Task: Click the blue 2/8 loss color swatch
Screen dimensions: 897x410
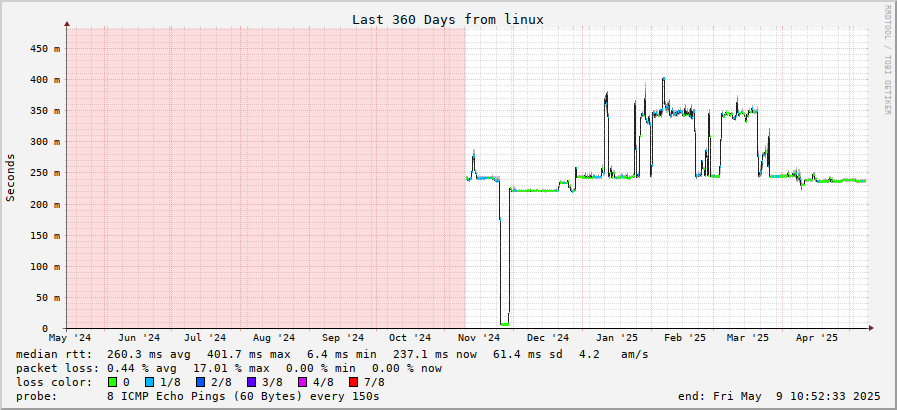Action: (200, 382)
